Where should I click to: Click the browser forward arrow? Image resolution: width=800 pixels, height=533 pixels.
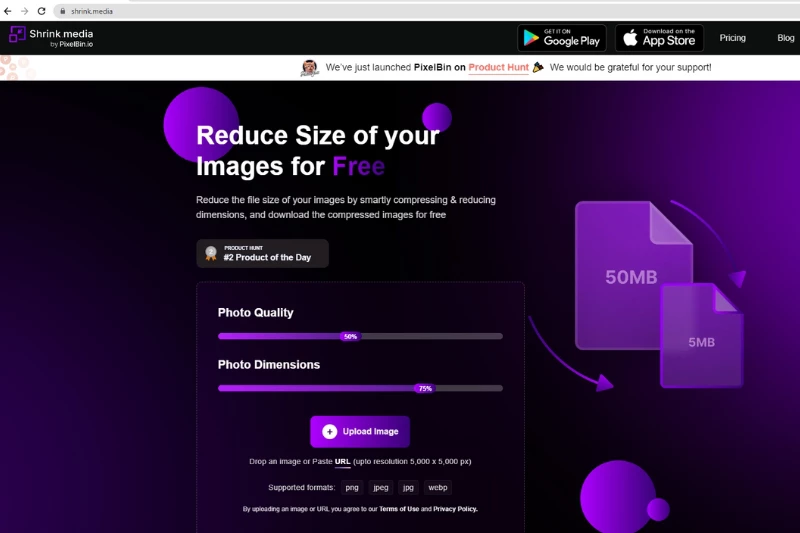(24, 11)
